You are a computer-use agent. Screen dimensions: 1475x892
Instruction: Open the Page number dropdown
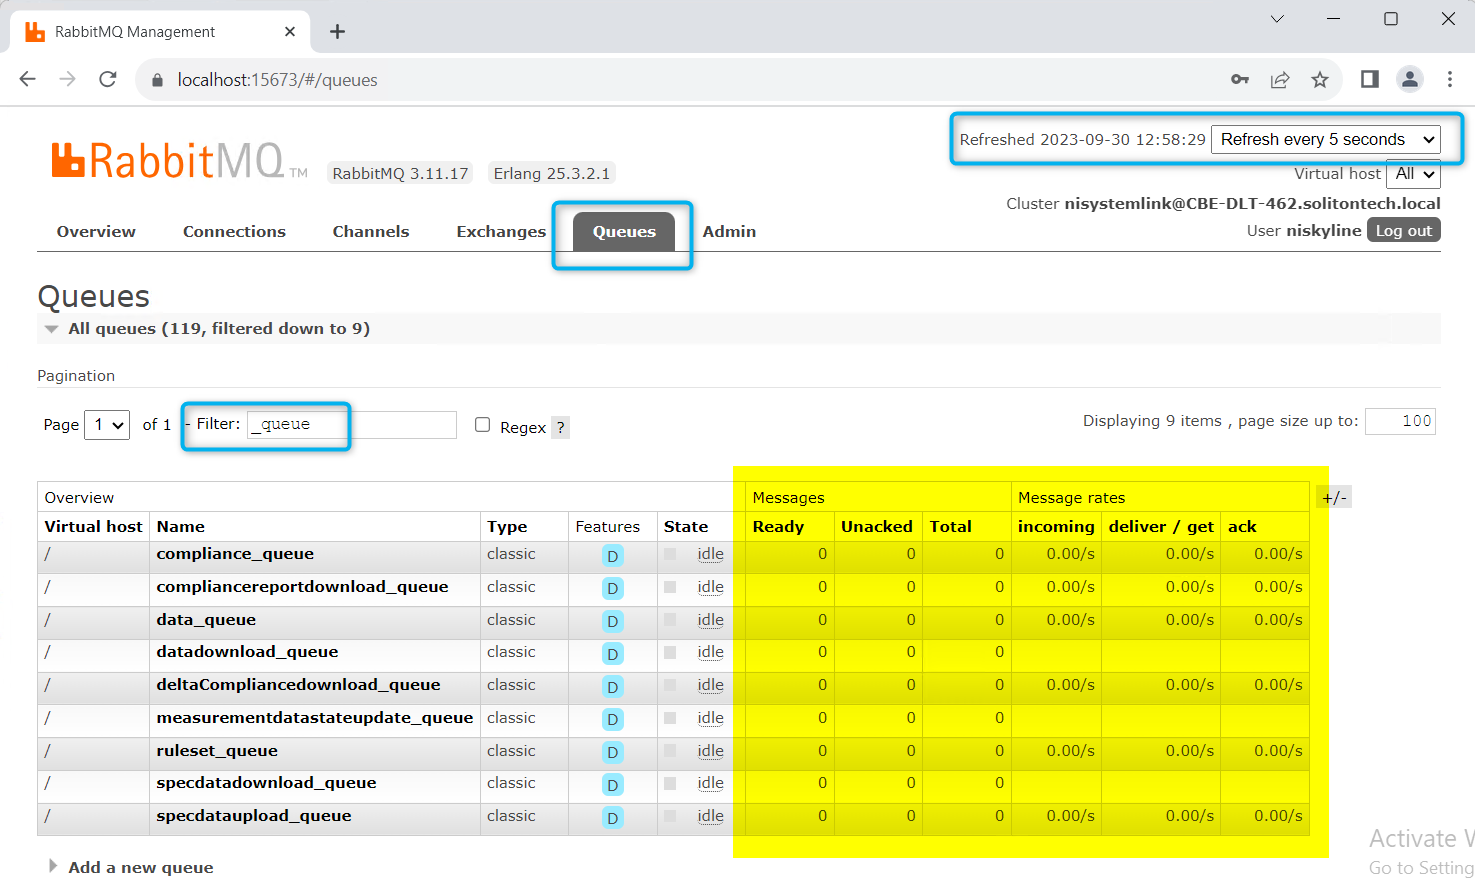coord(107,425)
